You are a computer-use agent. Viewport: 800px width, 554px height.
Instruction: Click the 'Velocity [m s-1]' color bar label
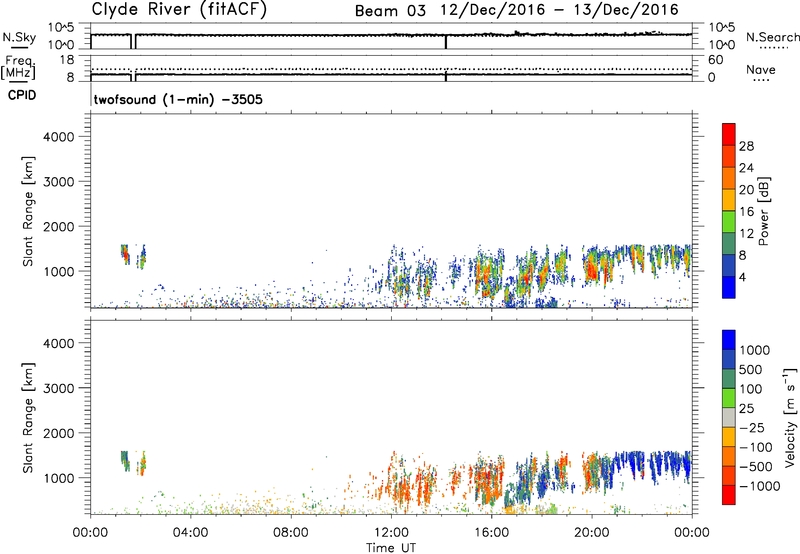[x=790, y=417]
